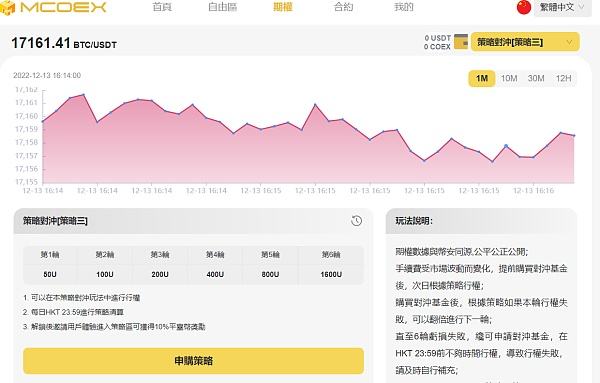Click the 17161.41 BTC/USDT price
This screenshot has width=600, height=383.
[x=64, y=43]
